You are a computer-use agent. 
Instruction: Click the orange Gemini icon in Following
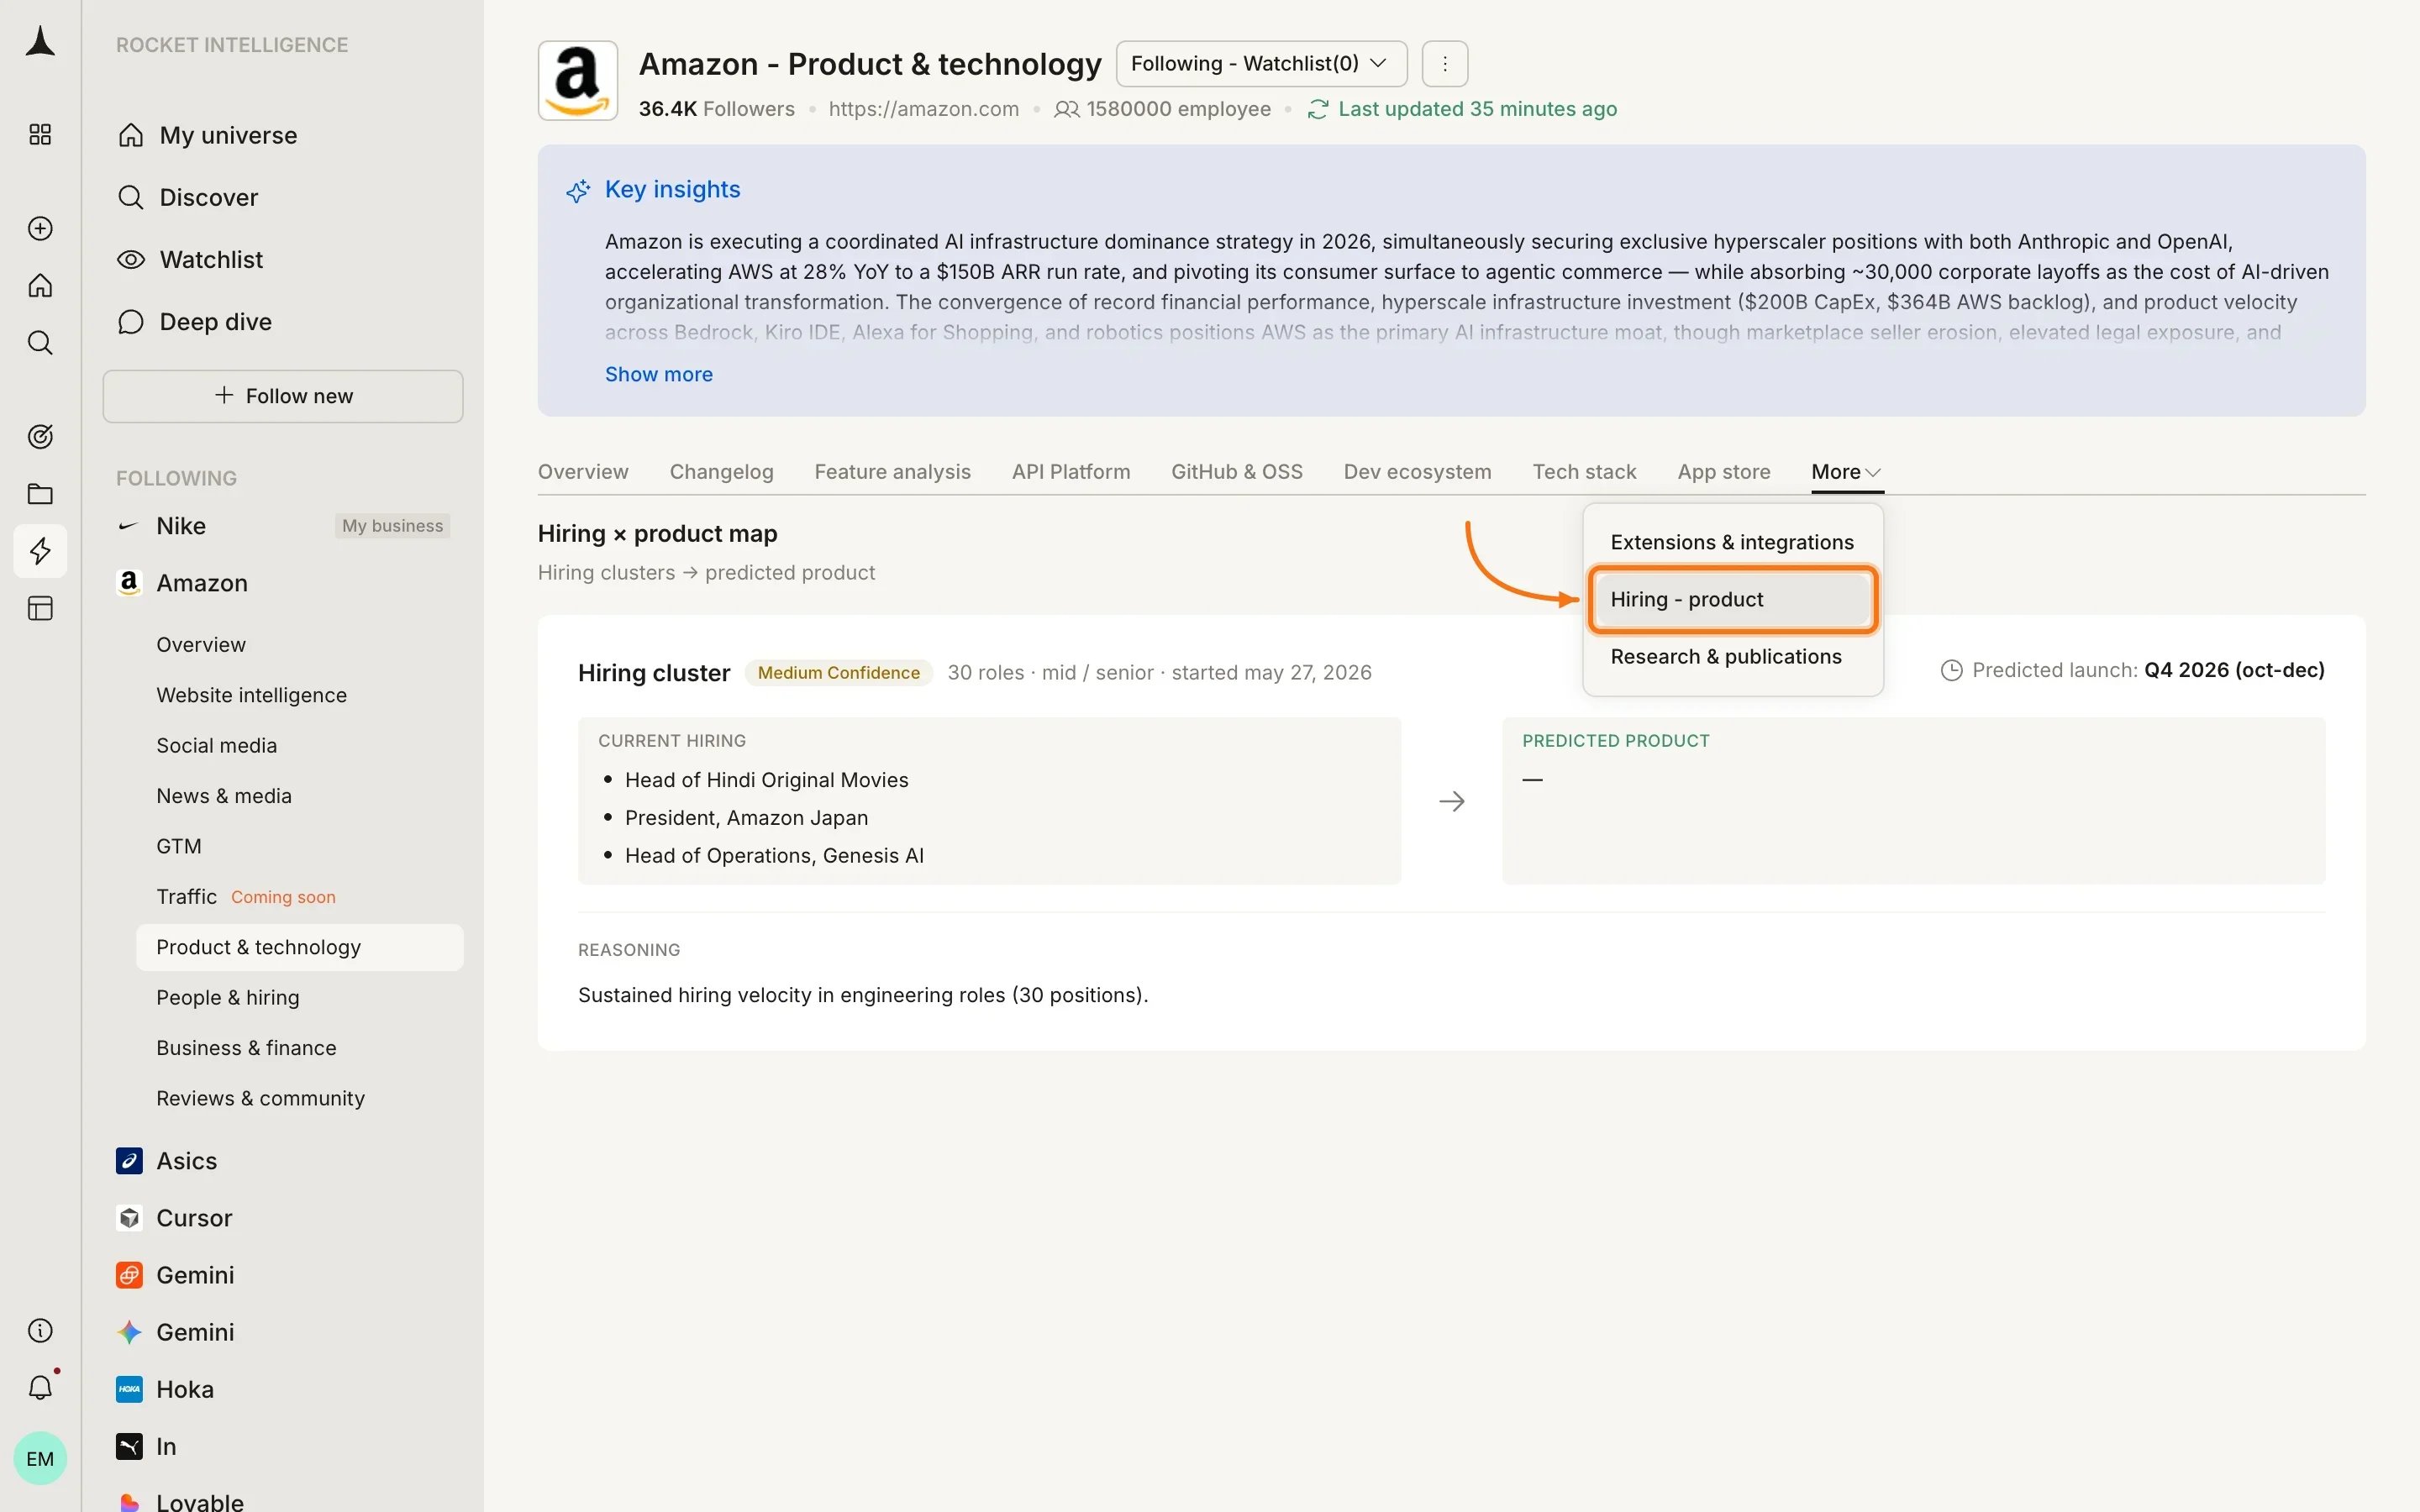pyautogui.click(x=129, y=1275)
